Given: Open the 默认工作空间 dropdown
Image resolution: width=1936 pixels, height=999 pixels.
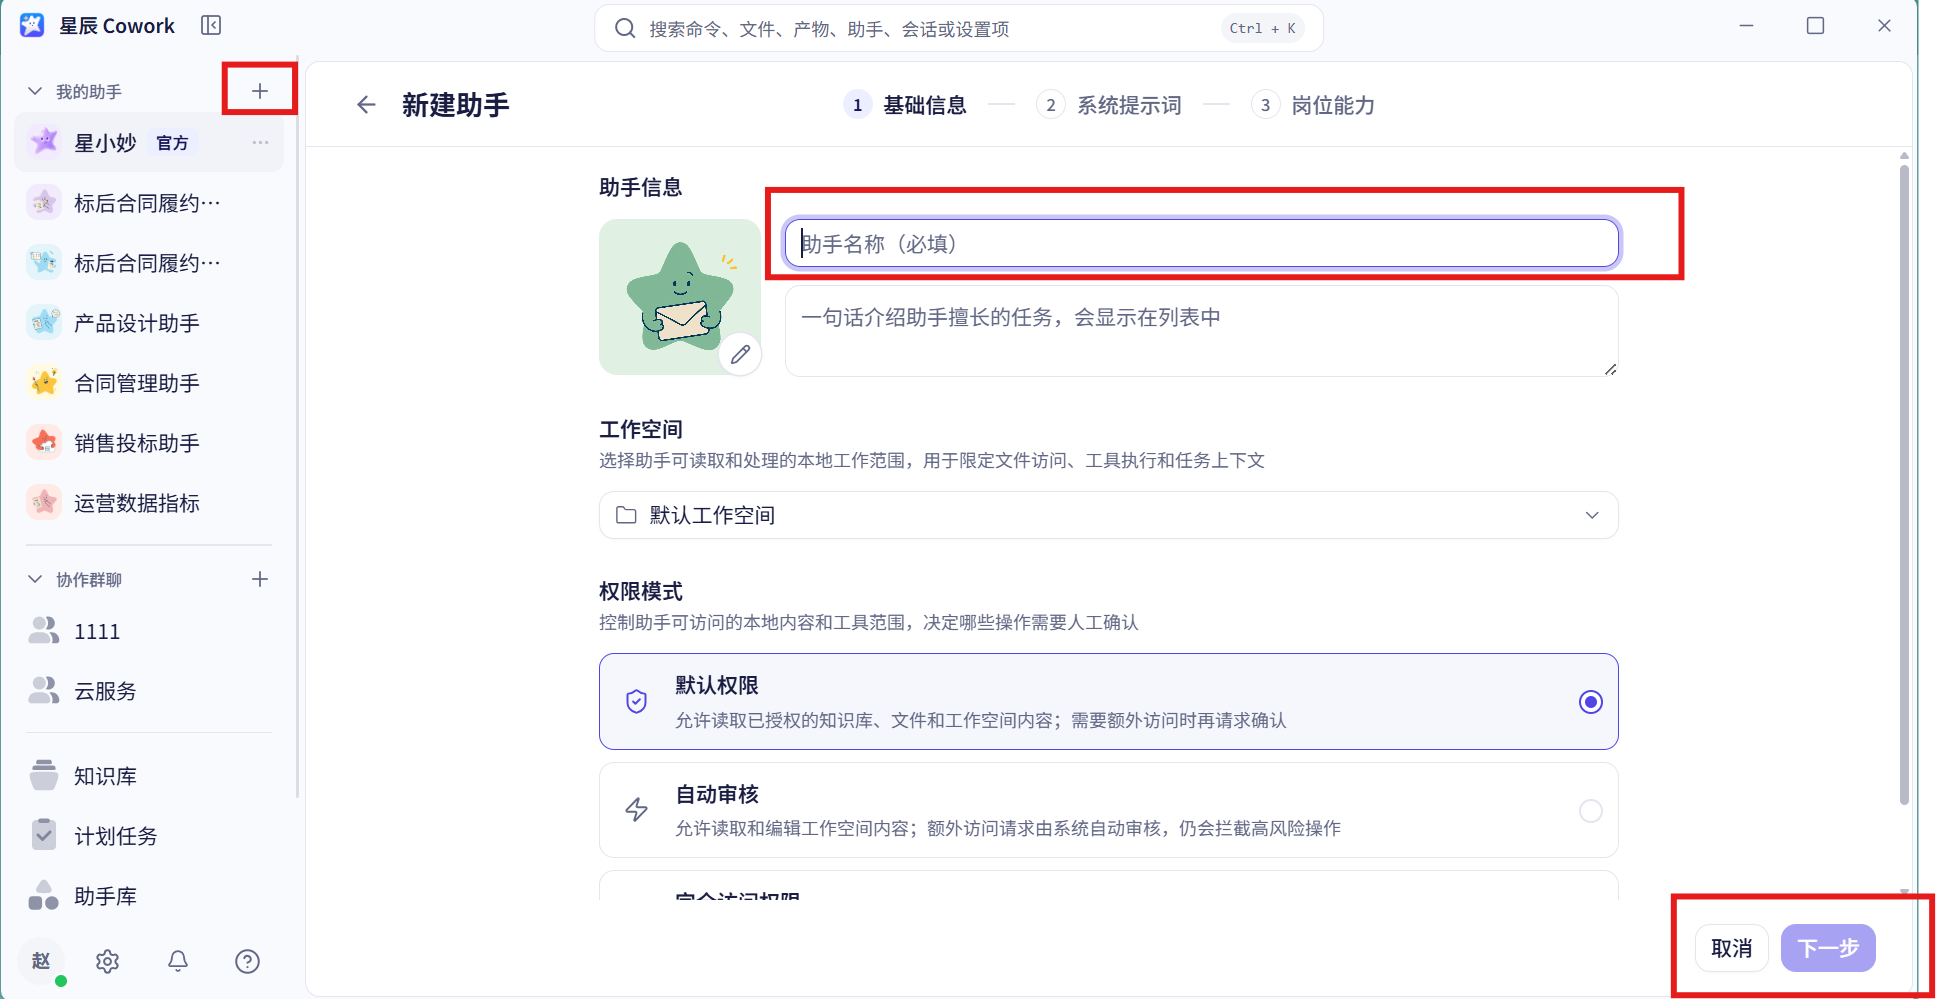Looking at the screenshot, I should point(1108,515).
